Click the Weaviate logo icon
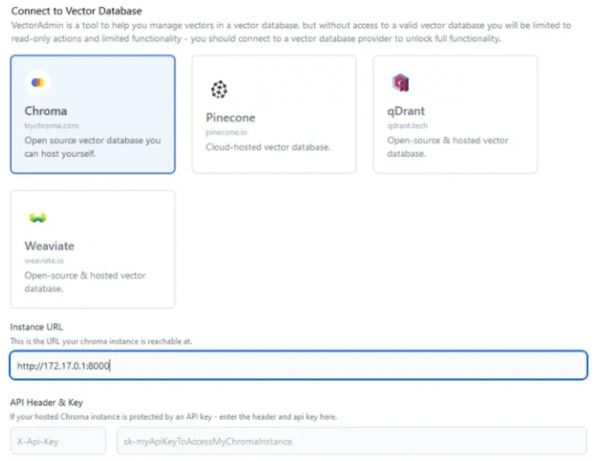The image size is (599, 461). [37, 218]
